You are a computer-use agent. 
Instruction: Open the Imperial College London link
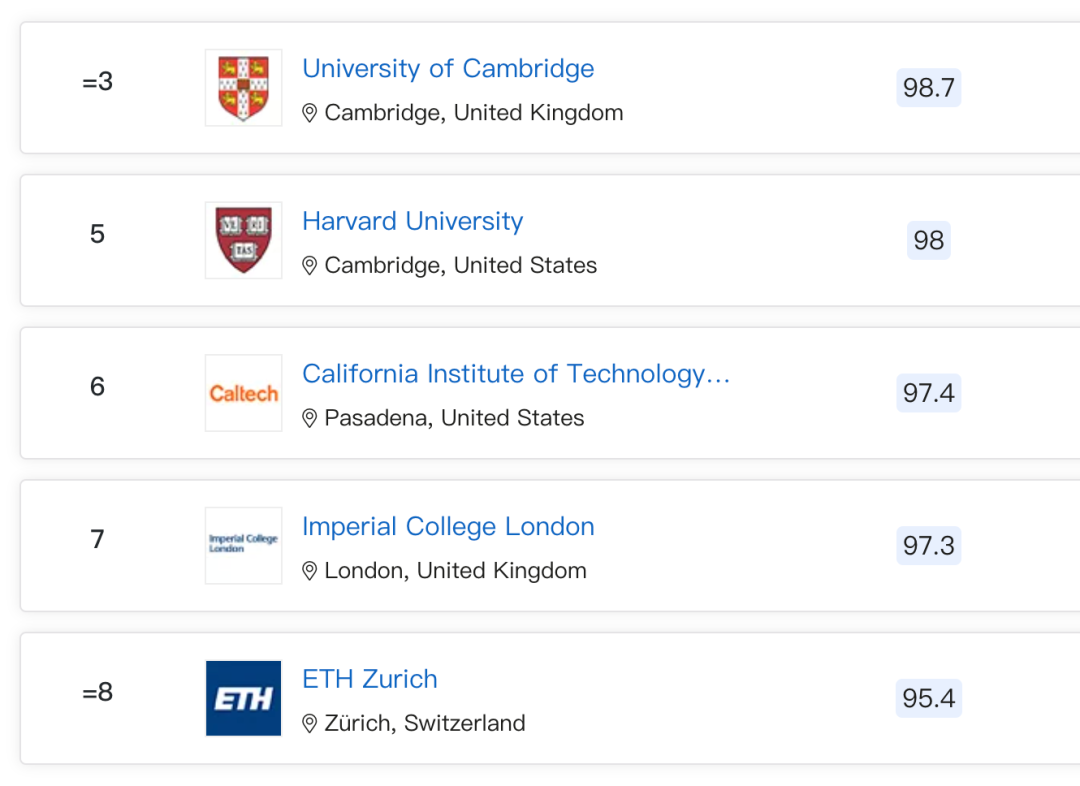(448, 526)
